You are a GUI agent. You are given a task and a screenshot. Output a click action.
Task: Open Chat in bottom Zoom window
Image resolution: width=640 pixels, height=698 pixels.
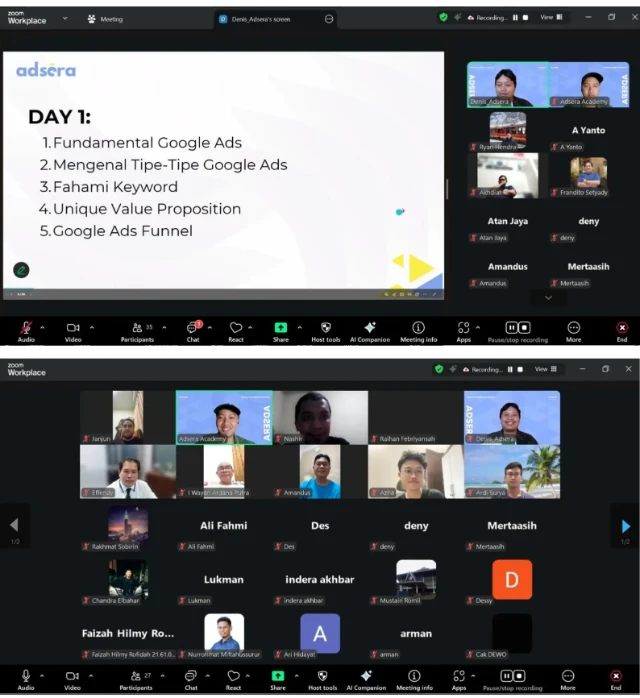point(191,680)
